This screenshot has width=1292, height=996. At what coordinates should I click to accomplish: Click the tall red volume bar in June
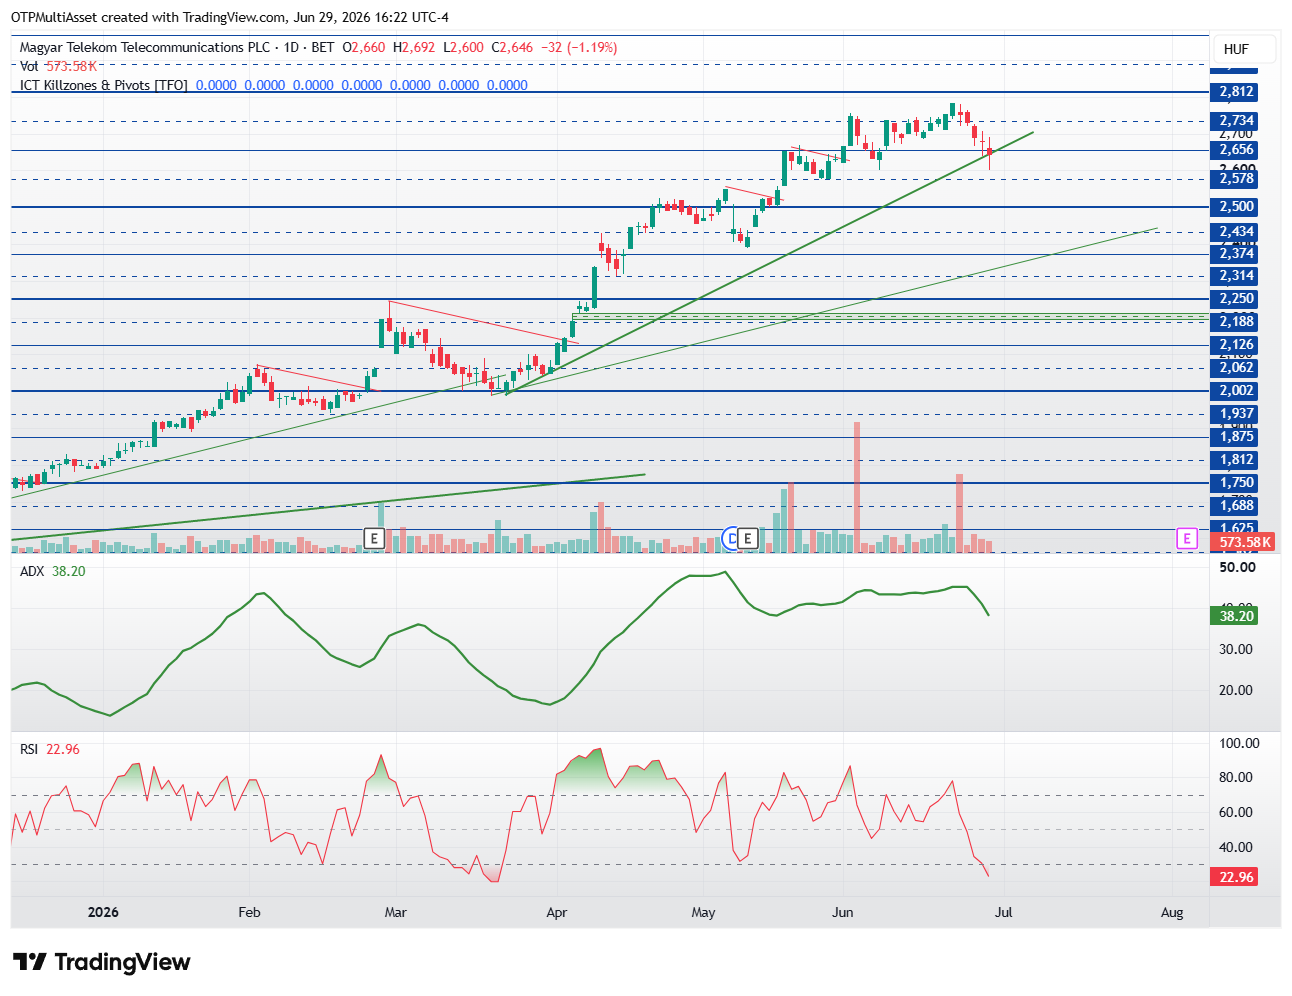click(857, 487)
